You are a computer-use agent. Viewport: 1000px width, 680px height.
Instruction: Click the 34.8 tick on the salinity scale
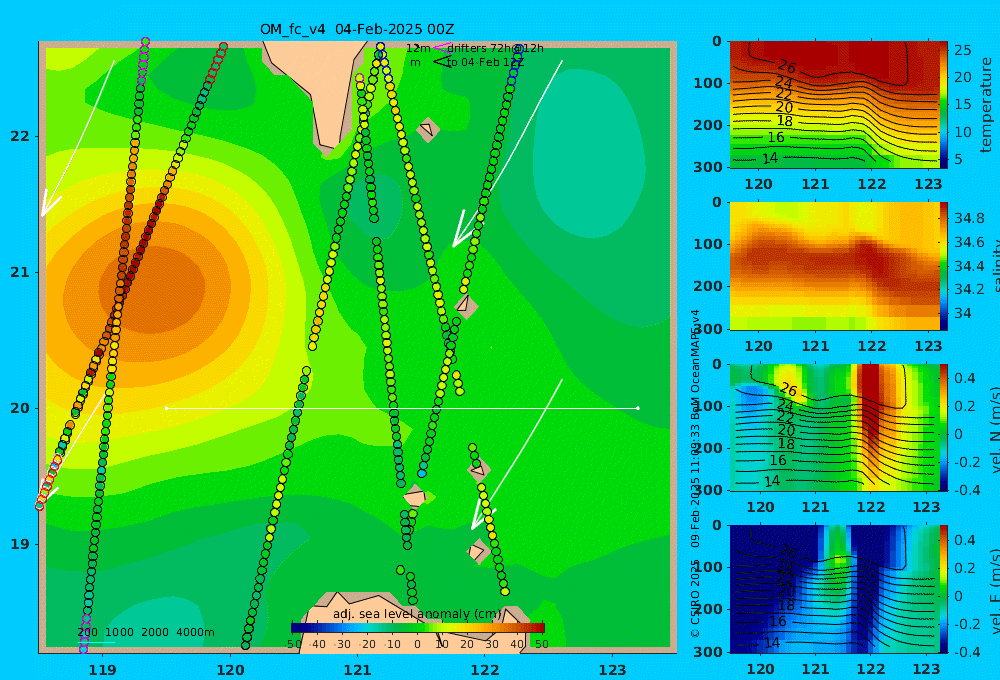click(969, 218)
